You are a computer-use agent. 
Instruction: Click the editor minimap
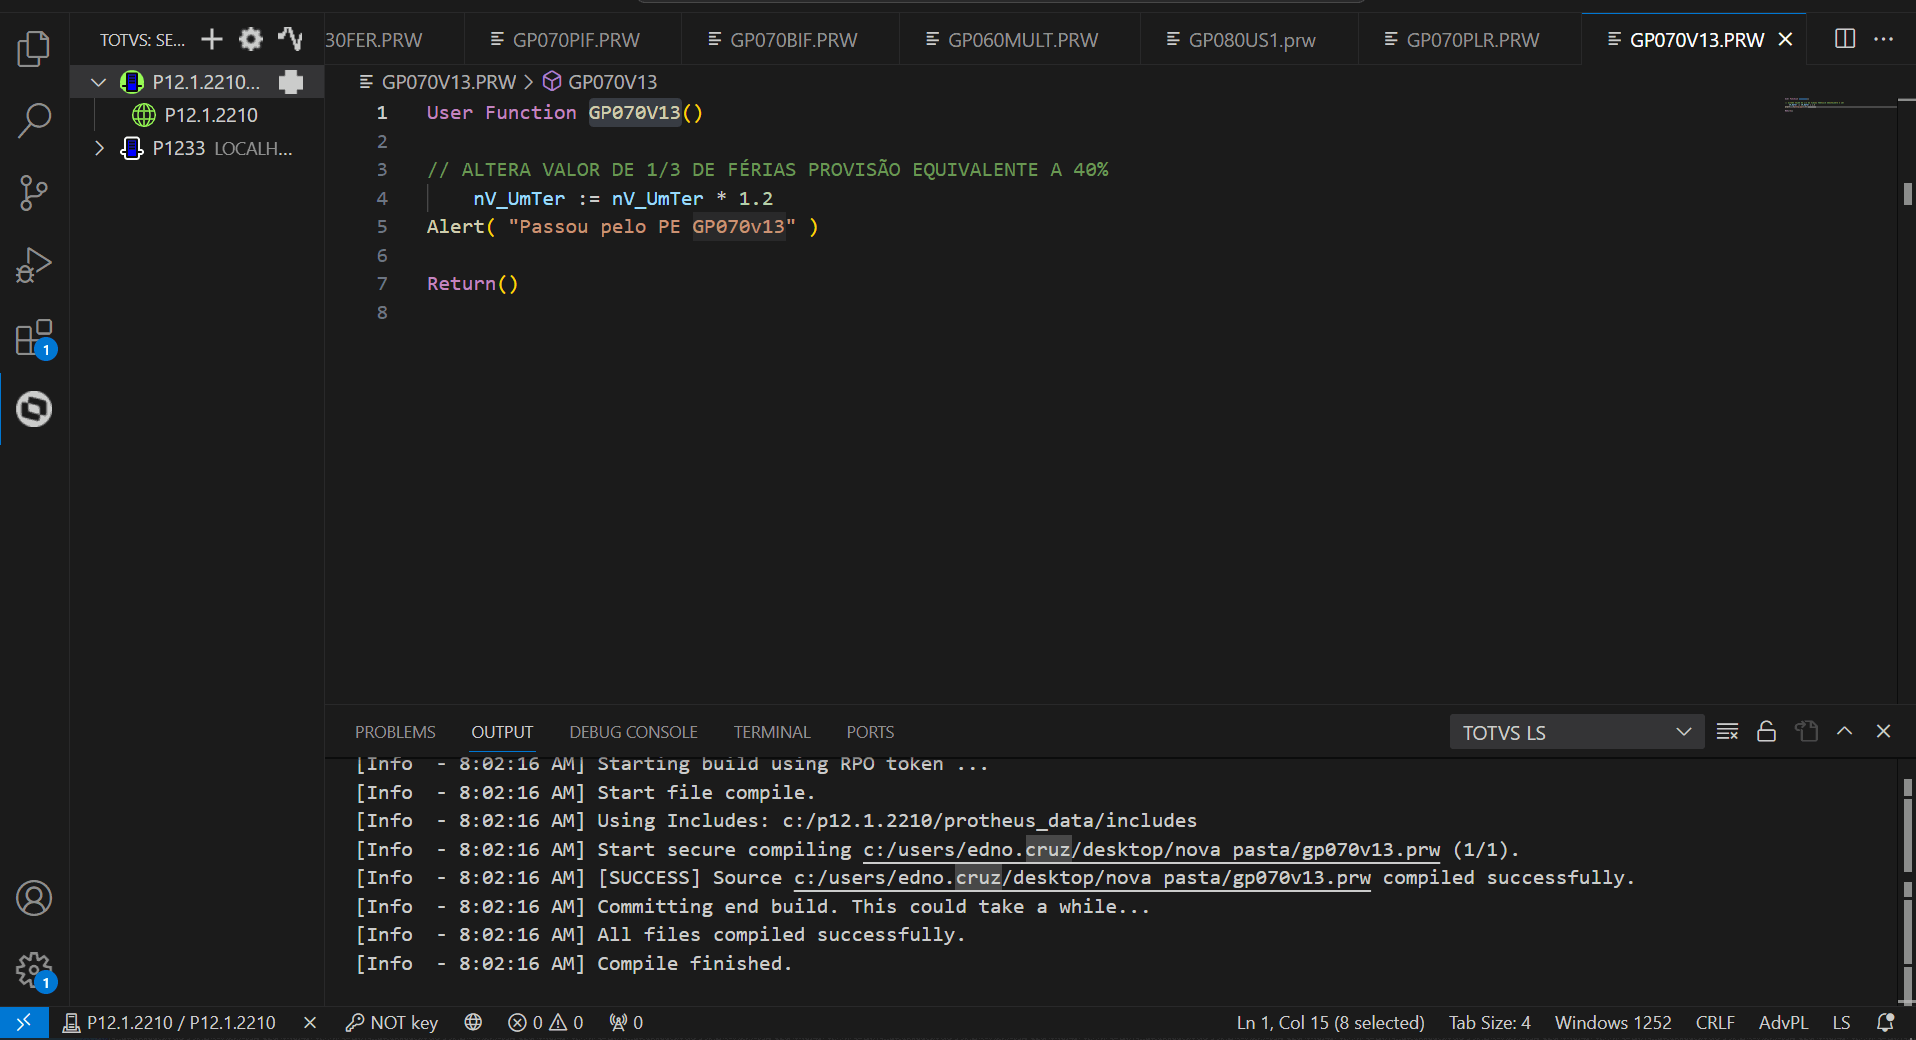click(x=1840, y=104)
